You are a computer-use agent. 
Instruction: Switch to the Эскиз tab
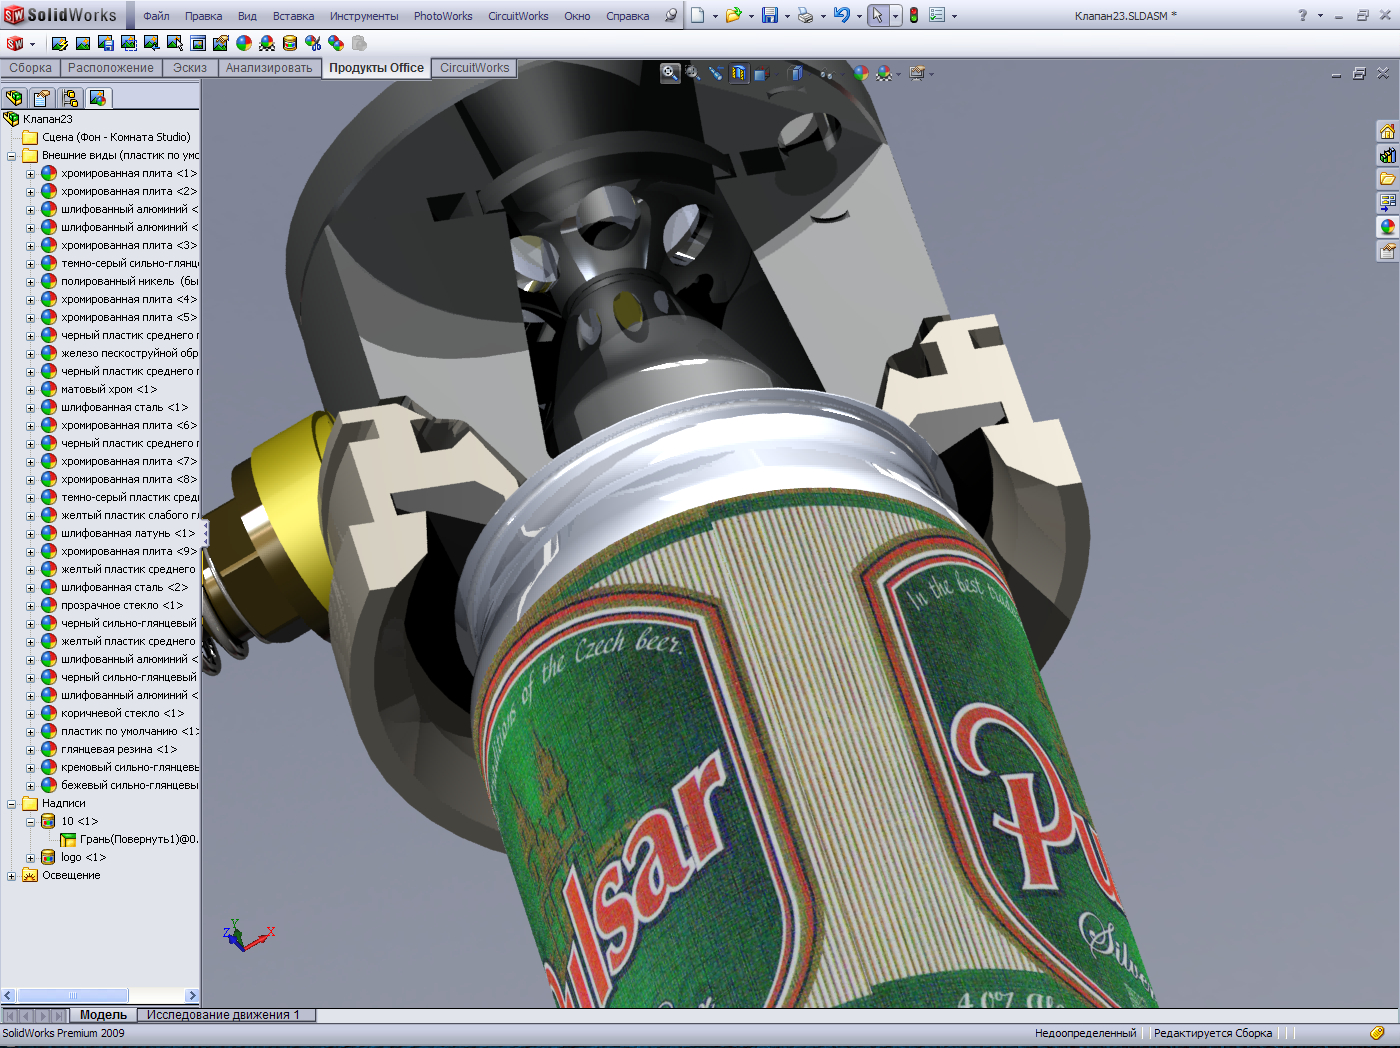(190, 68)
